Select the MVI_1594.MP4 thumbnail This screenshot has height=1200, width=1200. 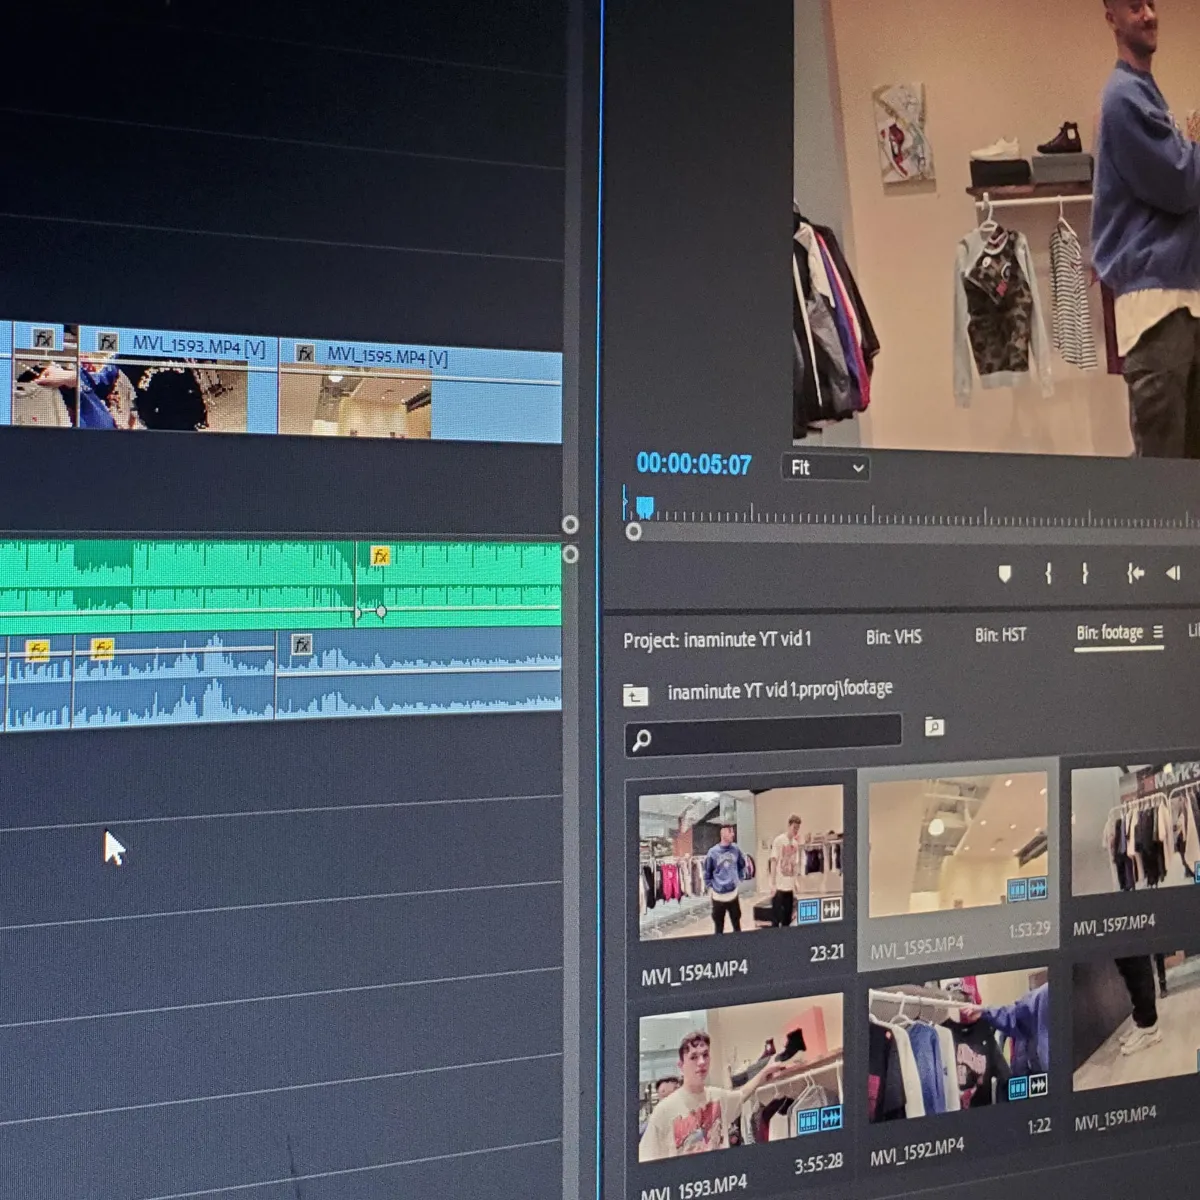(x=741, y=863)
